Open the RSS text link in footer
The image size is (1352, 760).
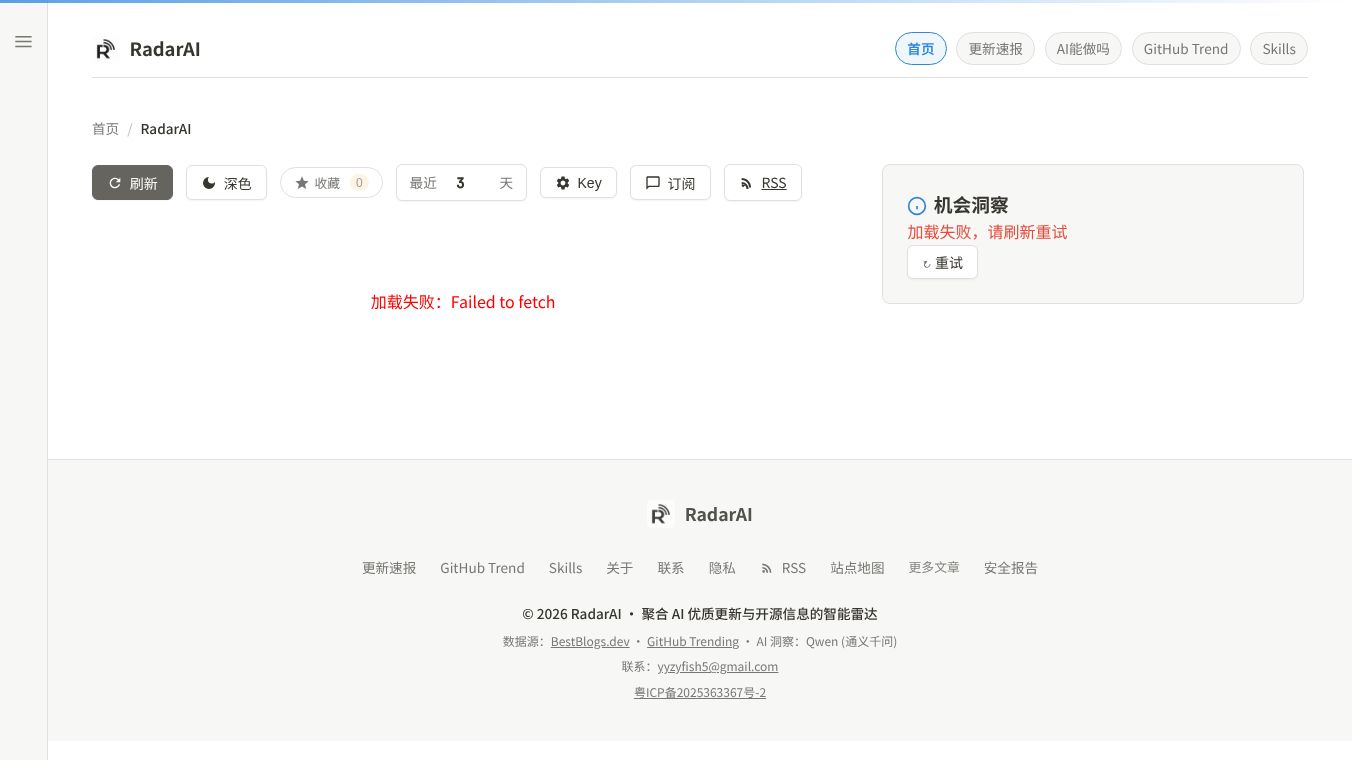(x=794, y=568)
